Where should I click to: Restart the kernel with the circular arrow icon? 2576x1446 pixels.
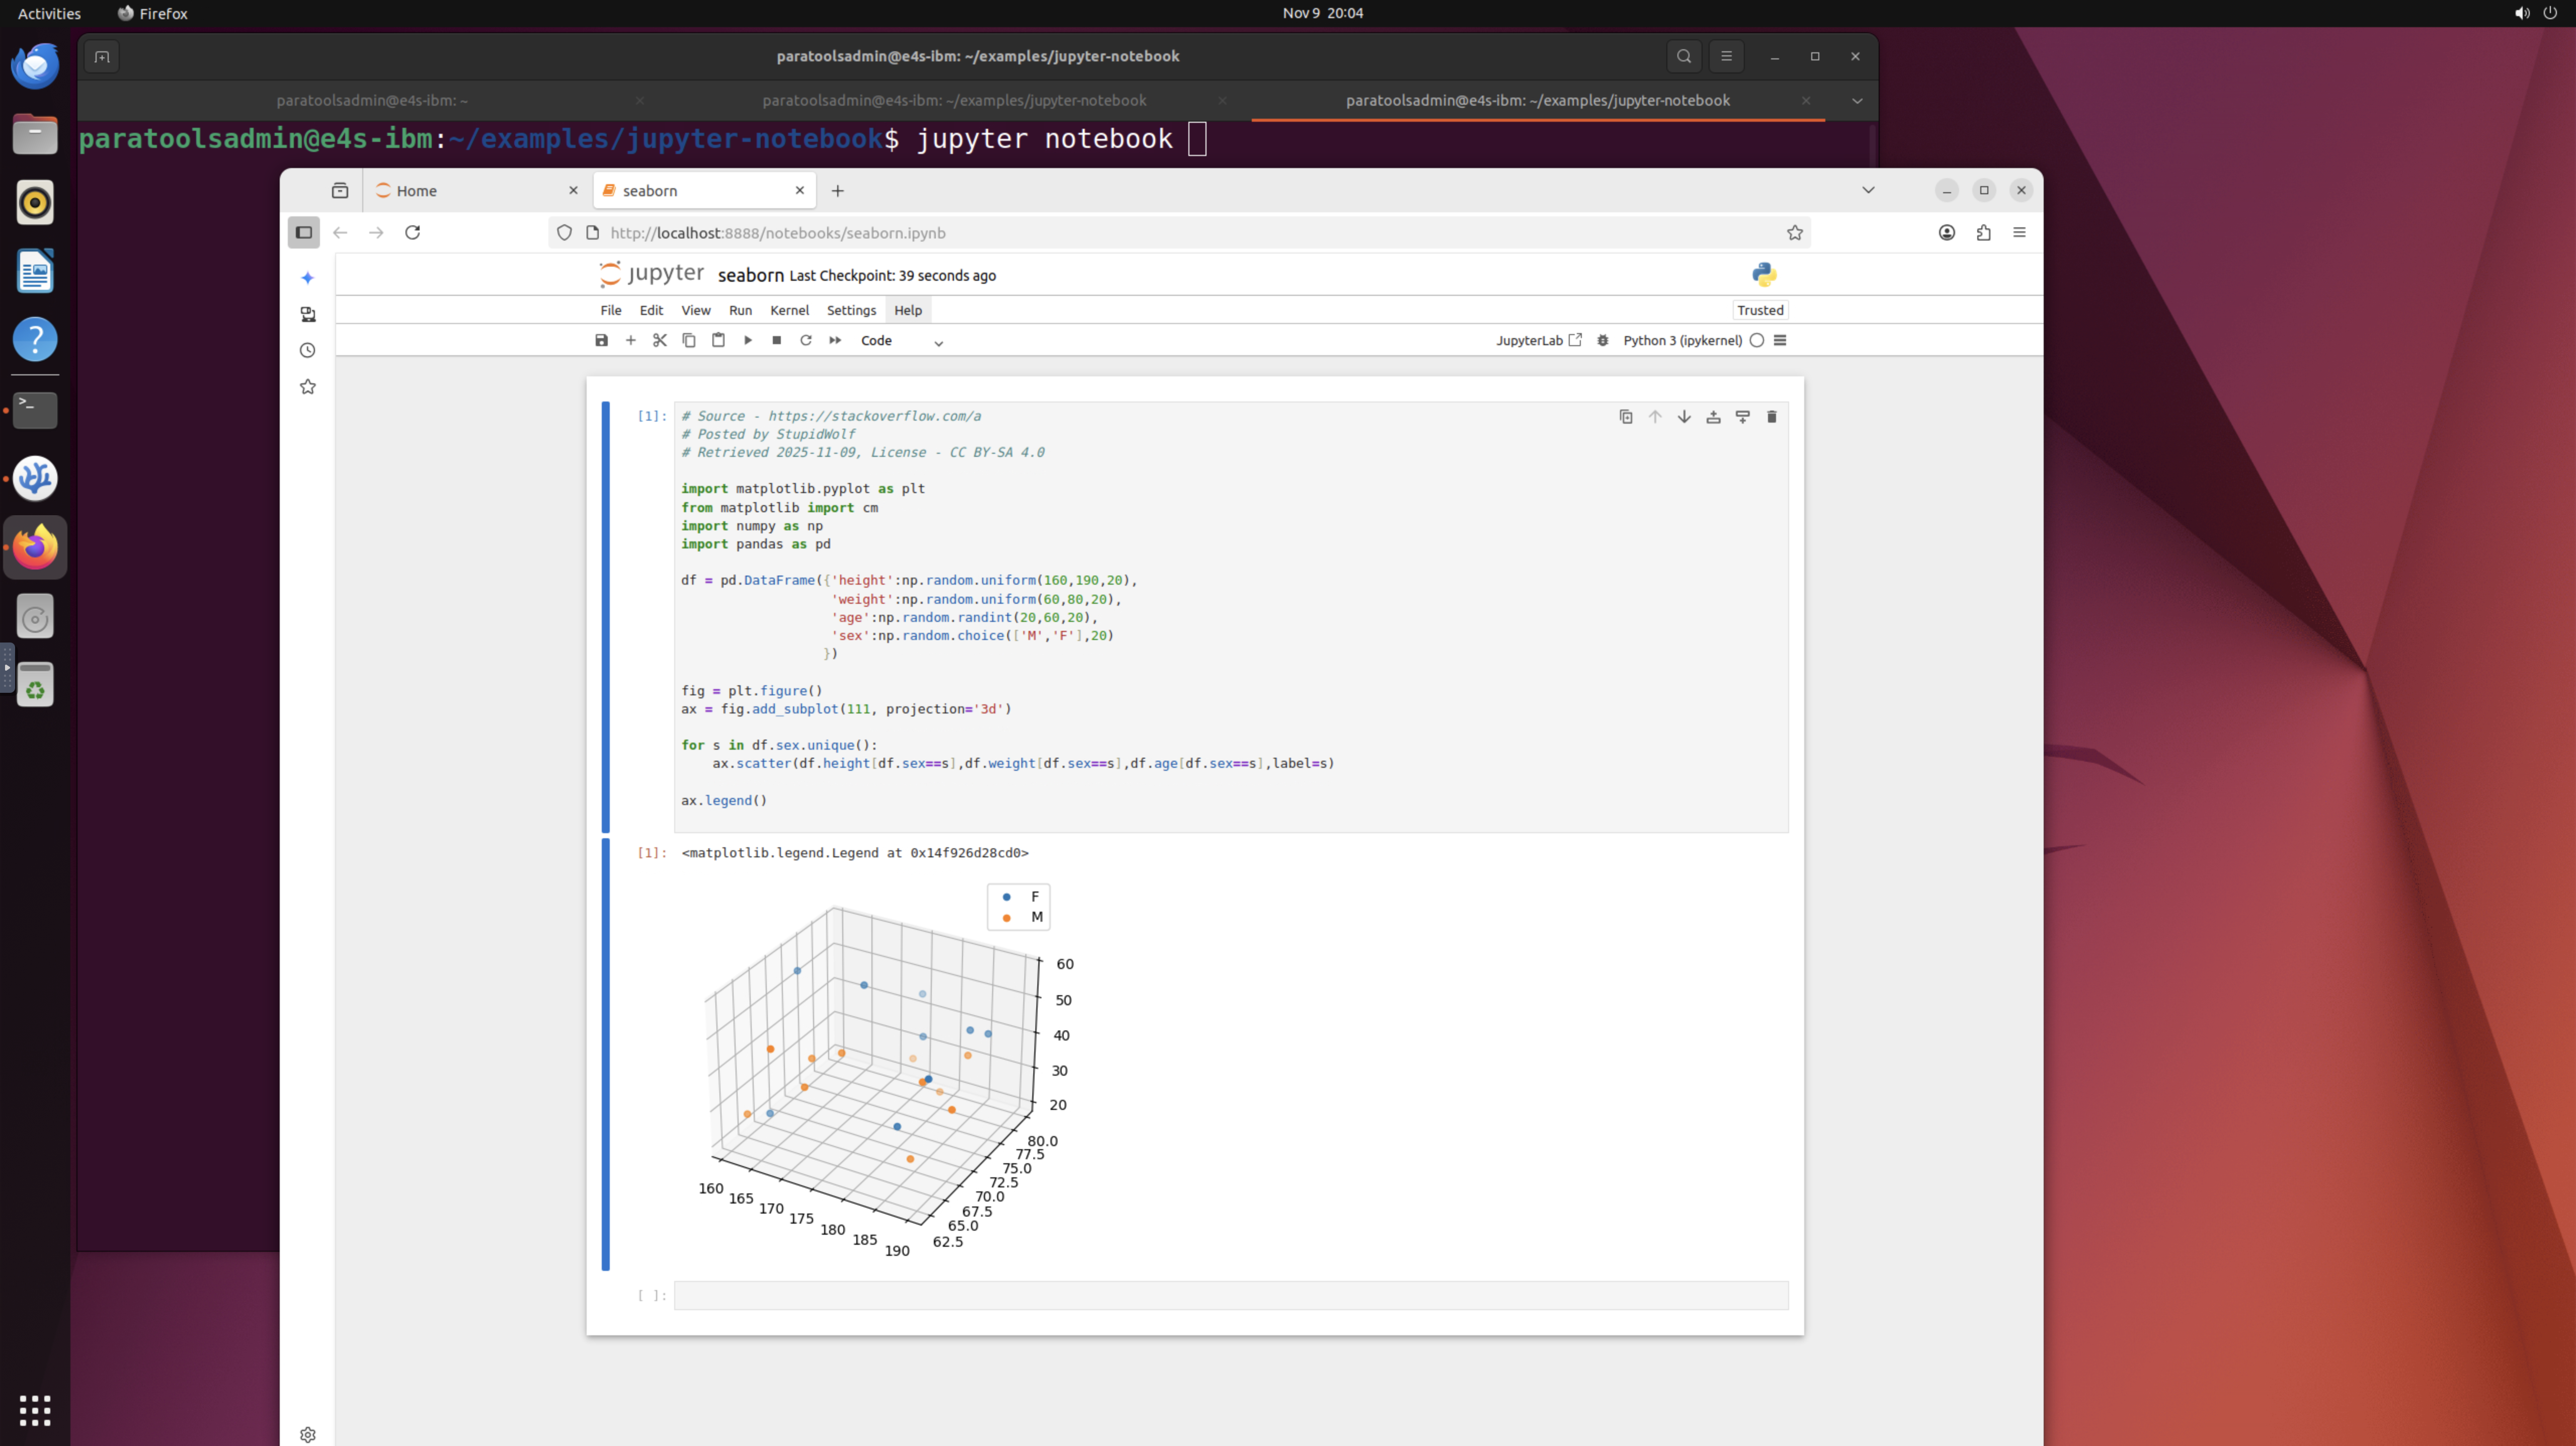pyautogui.click(x=805, y=340)
